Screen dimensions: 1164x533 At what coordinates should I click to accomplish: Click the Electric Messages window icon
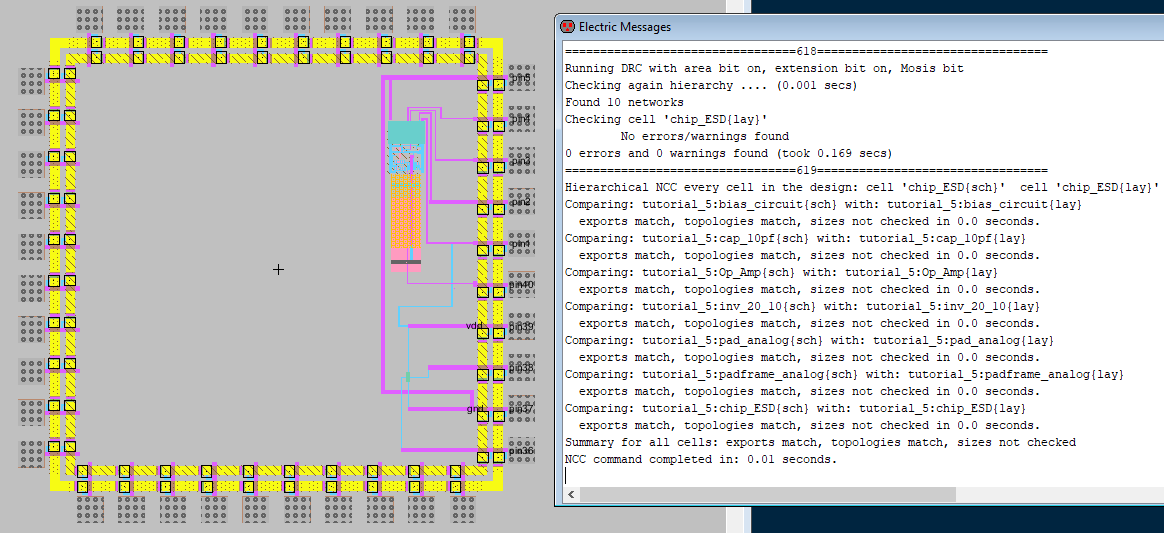tap(568, 27)
